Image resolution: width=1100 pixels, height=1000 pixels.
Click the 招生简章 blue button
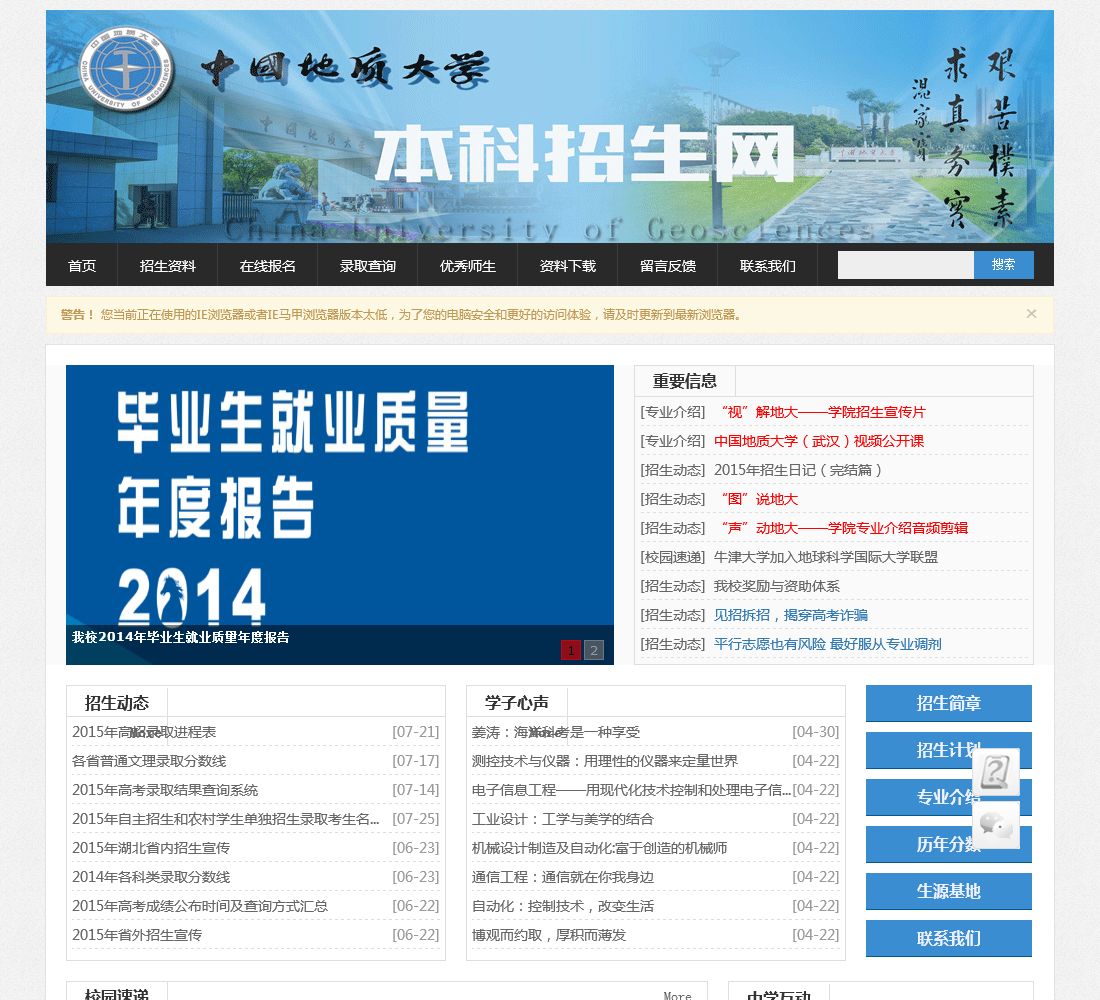[x=948, y=703]
